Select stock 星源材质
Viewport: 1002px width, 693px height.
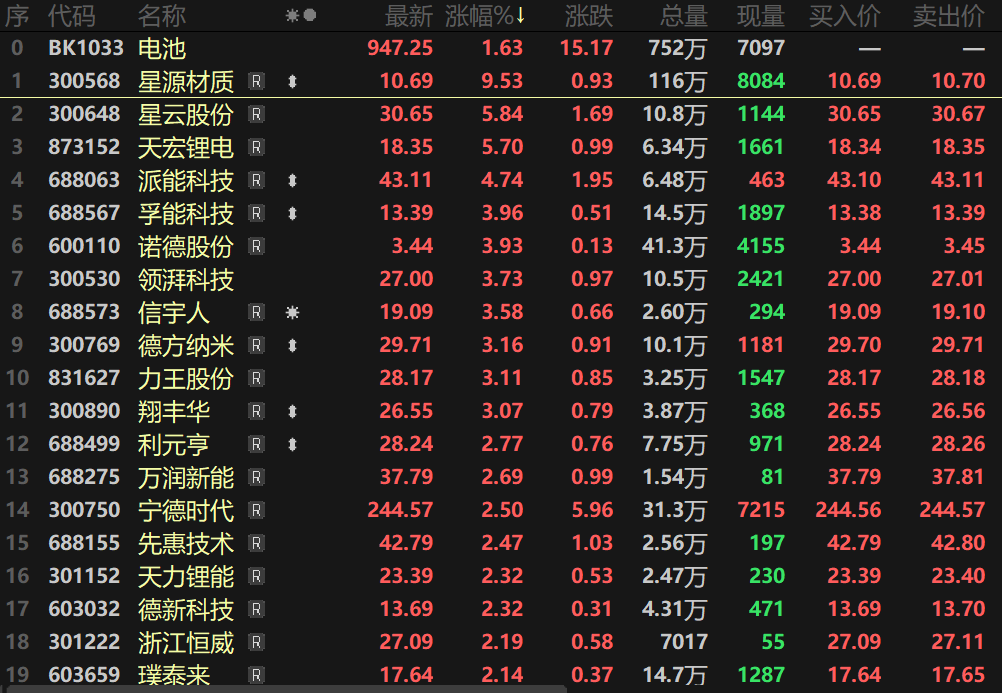186,81
